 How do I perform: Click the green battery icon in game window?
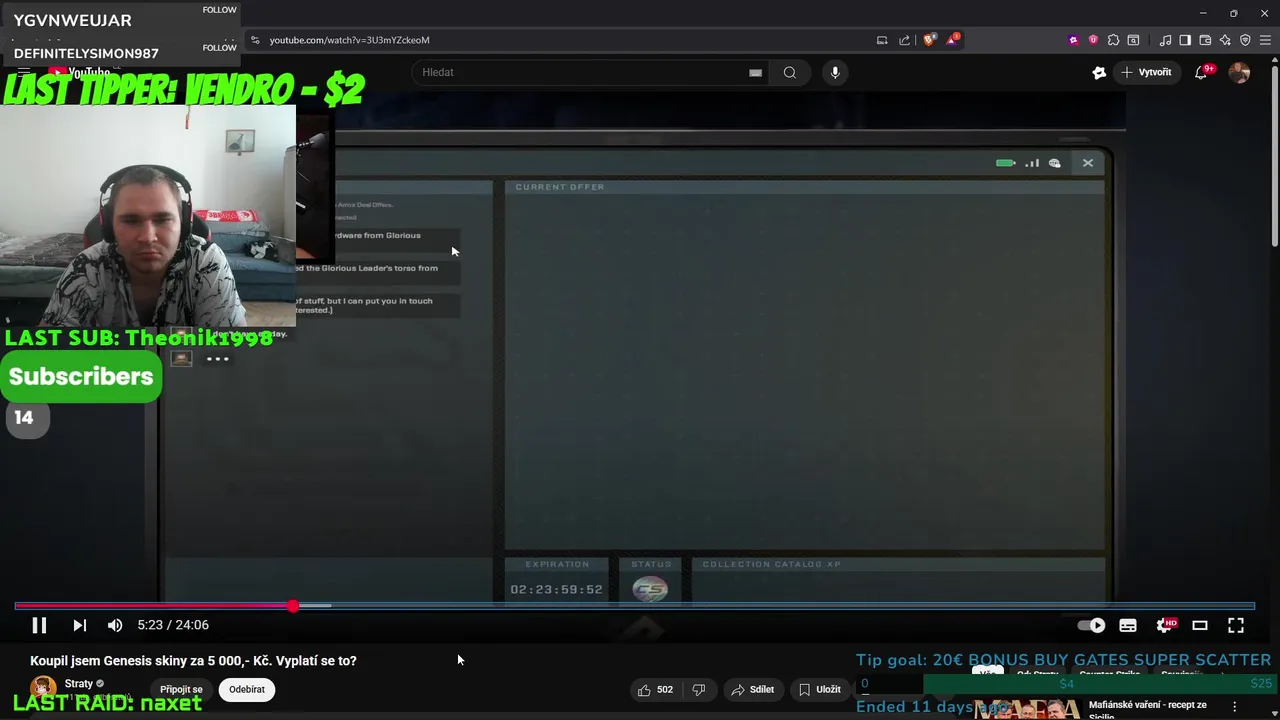pos(1006,163)
